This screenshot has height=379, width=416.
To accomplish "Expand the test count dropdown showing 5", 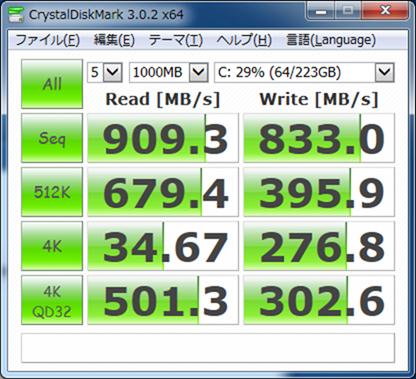I will (x=113, y=72).
